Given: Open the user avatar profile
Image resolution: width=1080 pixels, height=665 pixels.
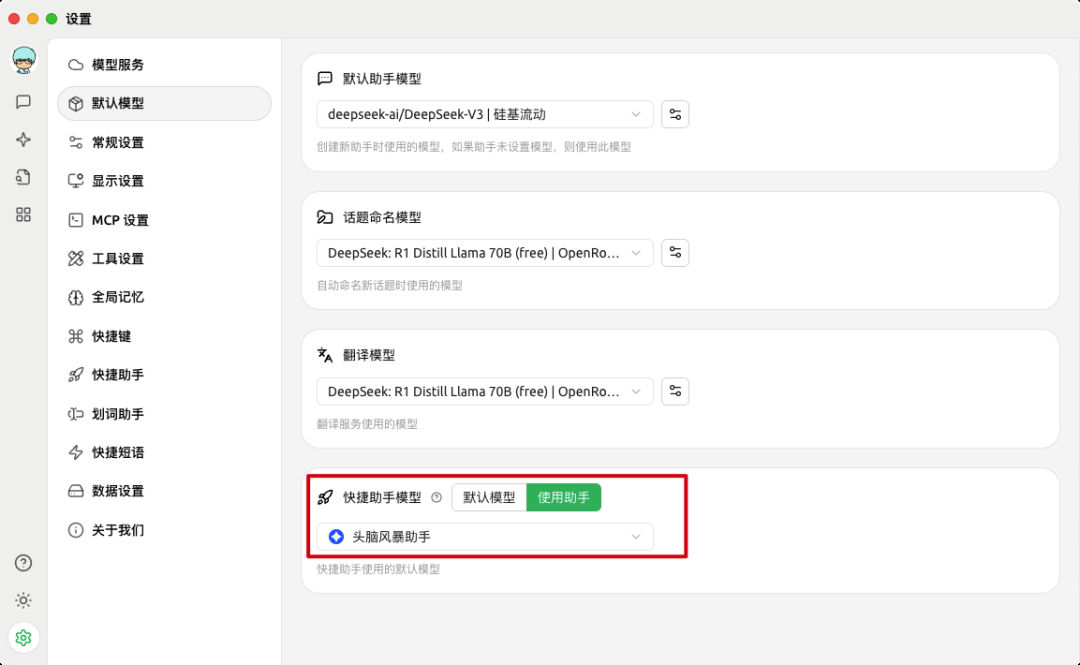Looking at the screenshot, I should pos(24,60).
